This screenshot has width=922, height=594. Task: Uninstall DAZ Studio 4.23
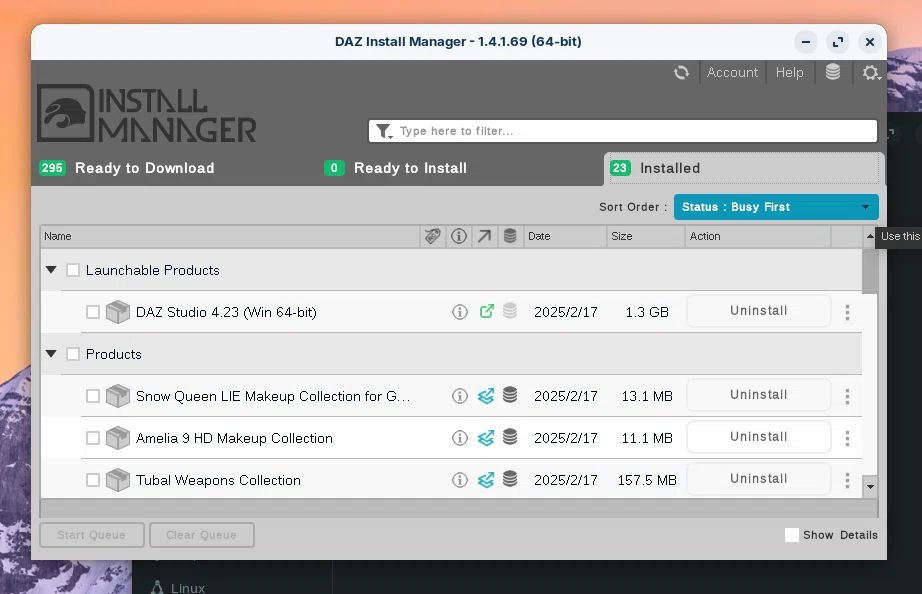759,311
